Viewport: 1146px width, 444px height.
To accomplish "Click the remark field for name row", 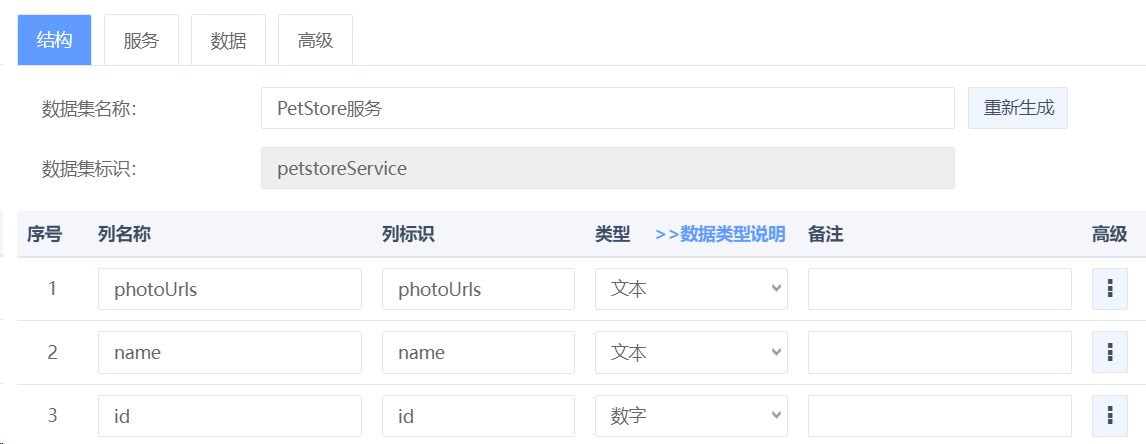I will pyautogui.click(x=939, y=352).
